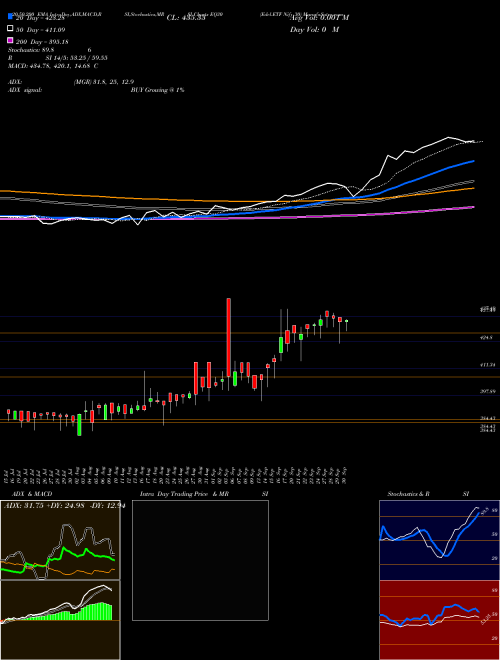
Task: Click the 'Intra Day Trading Price & MR' heading
Action: (184, 494)
